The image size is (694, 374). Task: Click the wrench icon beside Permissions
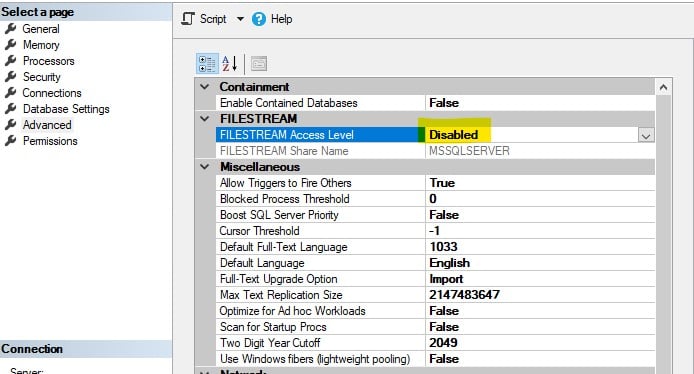point(11,141)
